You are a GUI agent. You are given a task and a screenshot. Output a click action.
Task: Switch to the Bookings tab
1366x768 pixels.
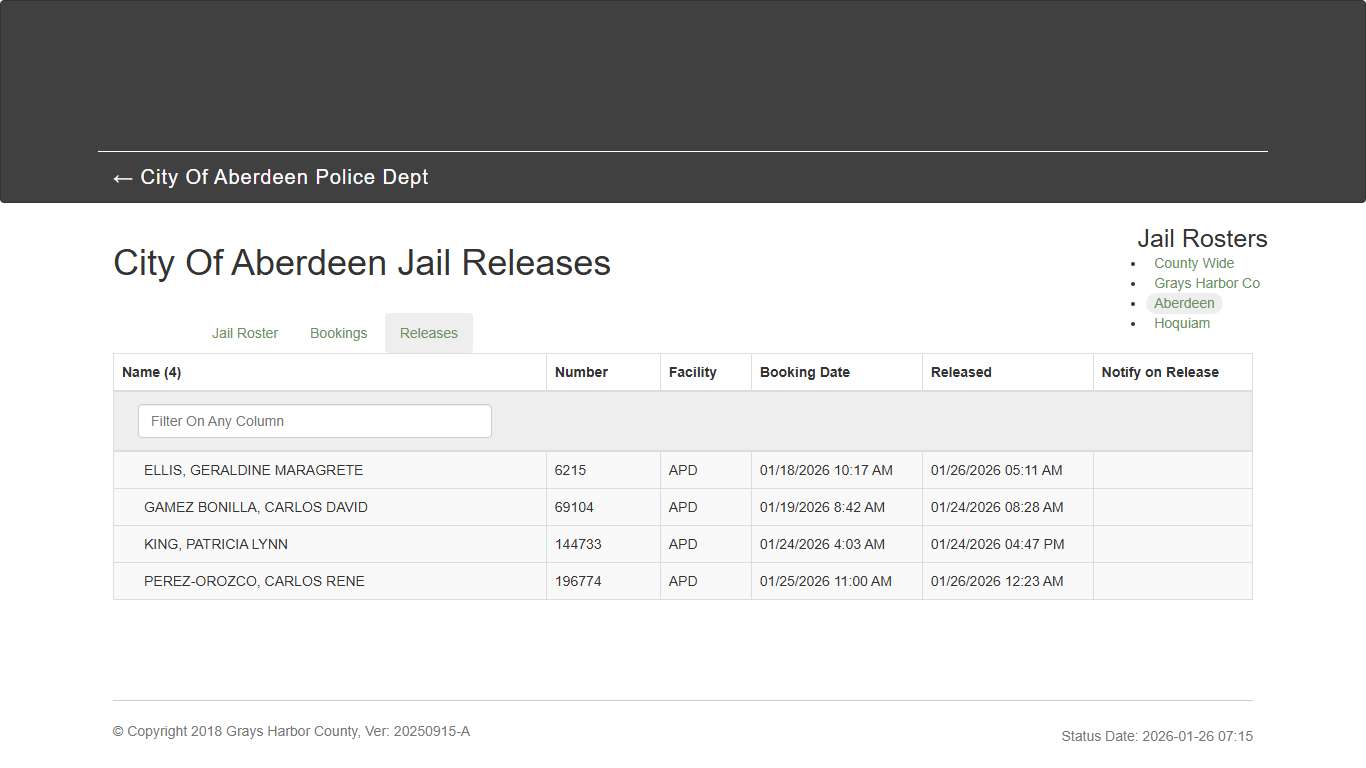coord(338,333)
